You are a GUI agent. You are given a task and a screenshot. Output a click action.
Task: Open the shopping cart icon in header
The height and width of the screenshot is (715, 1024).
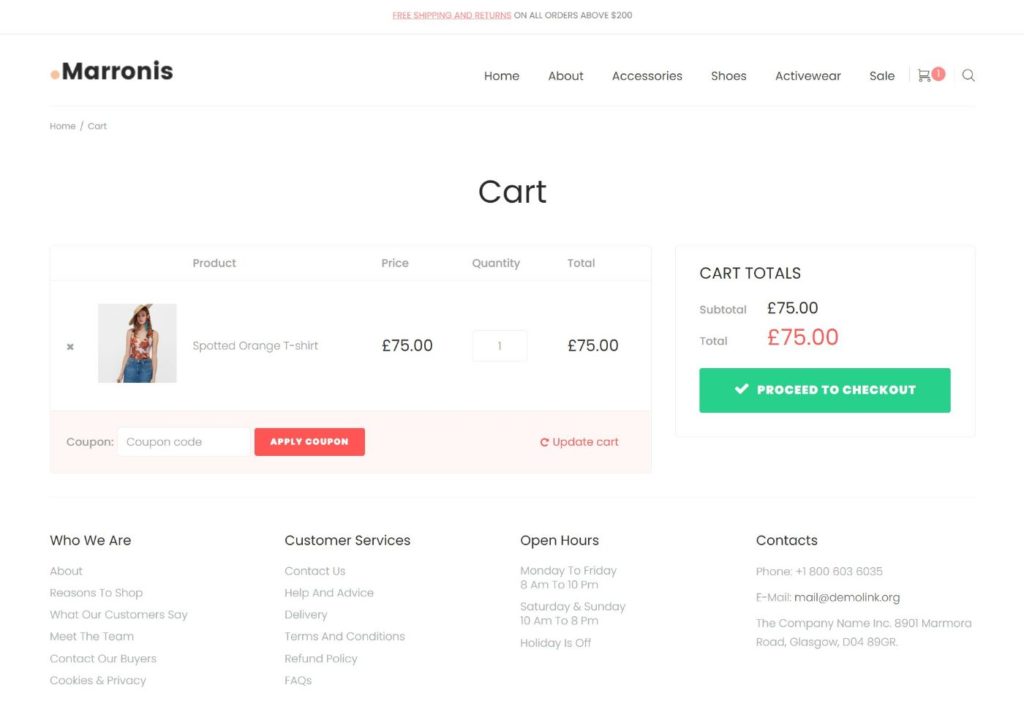pos(925,75)
